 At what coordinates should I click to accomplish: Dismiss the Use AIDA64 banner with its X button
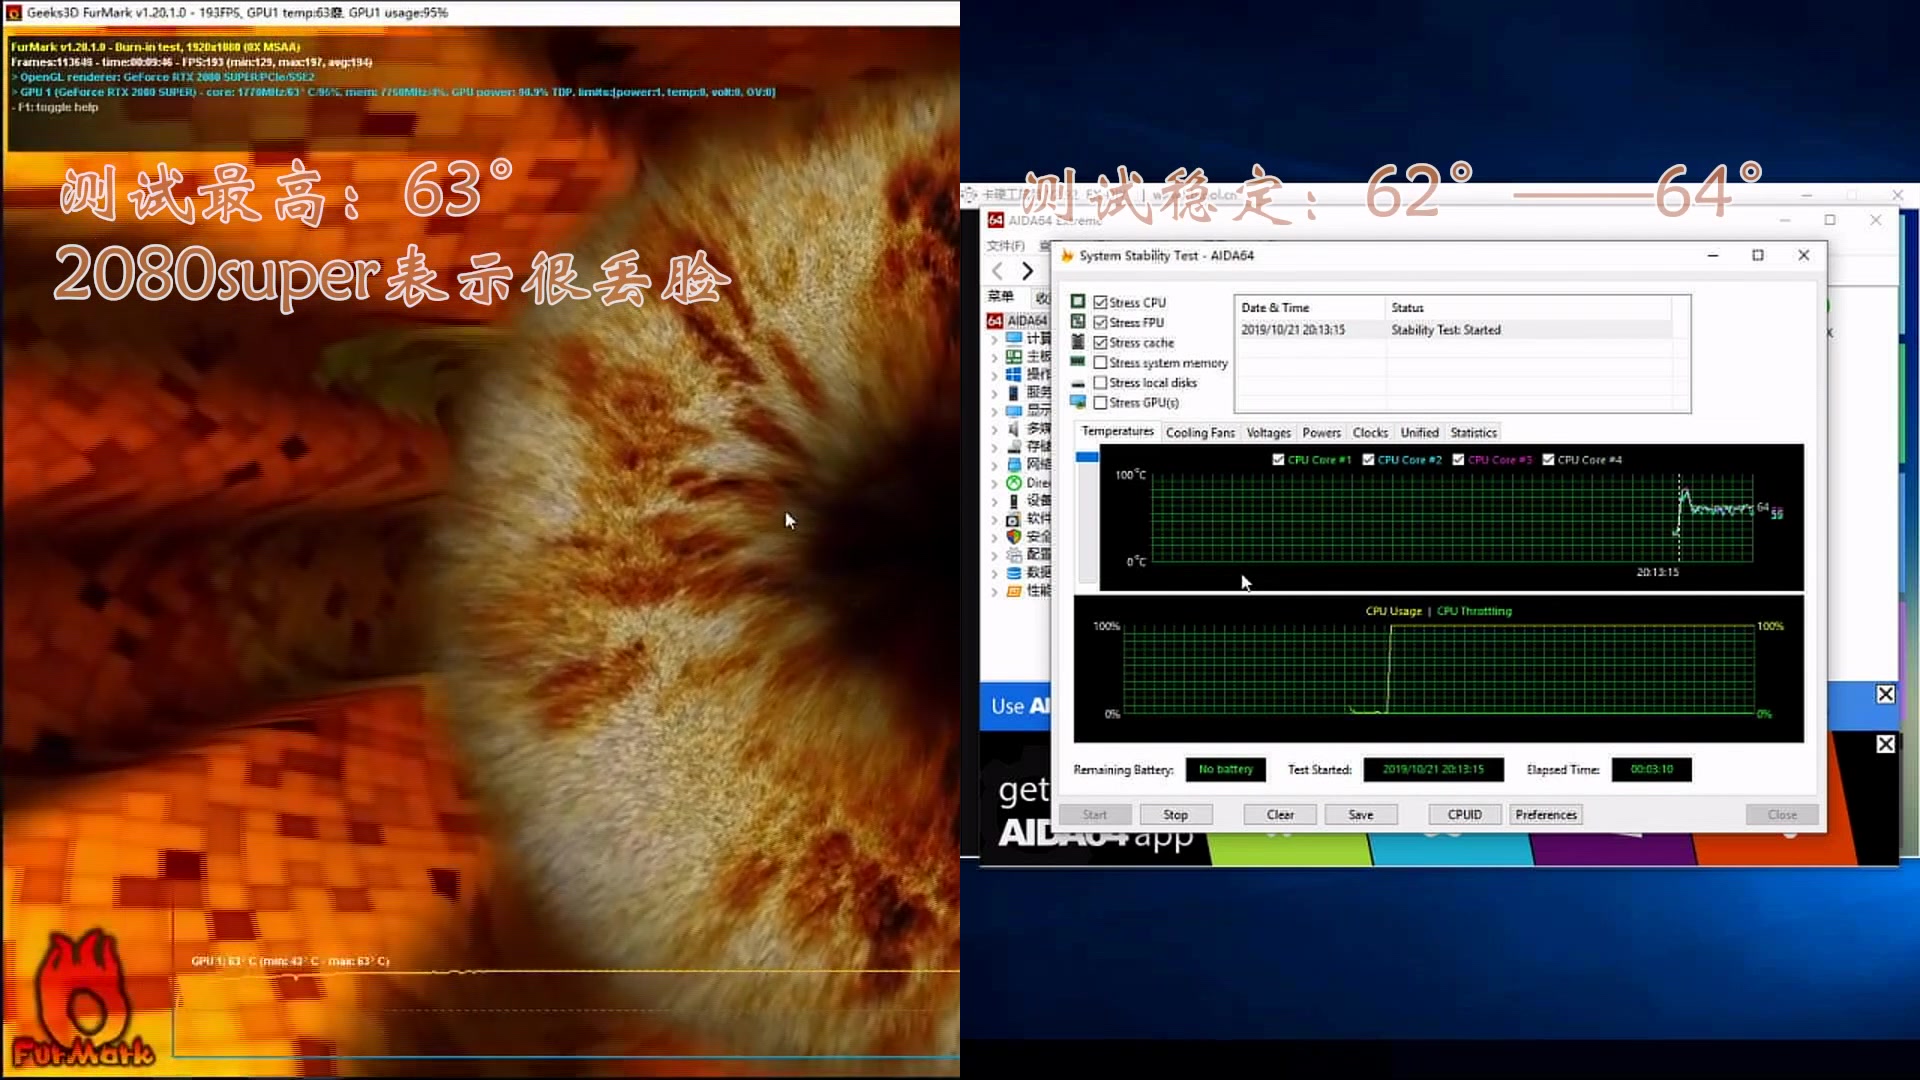point(1885,694)
